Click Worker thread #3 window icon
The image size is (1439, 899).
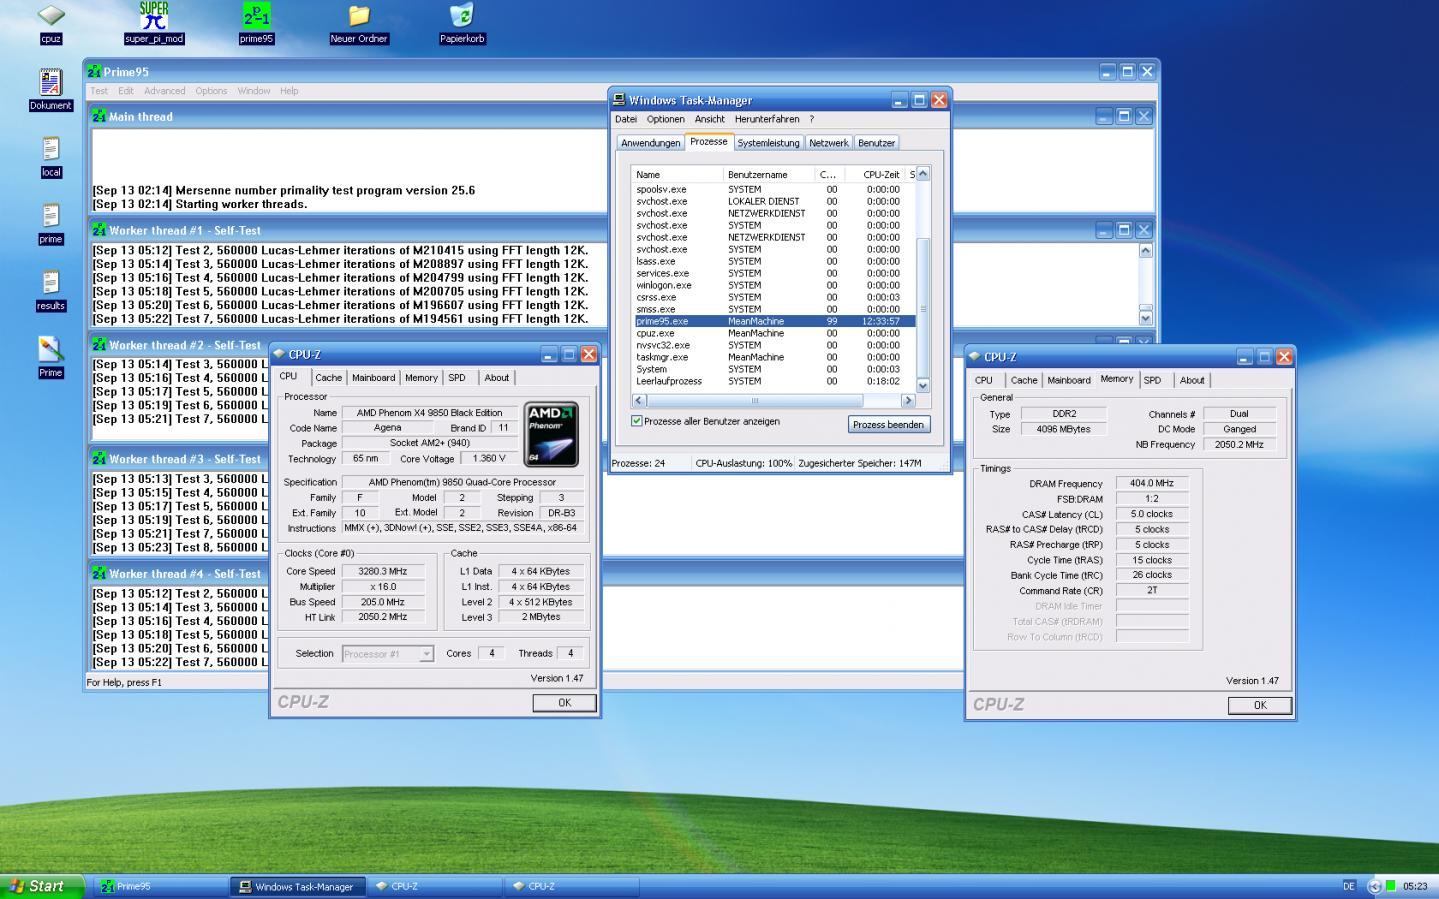click(x=99, y=459)
